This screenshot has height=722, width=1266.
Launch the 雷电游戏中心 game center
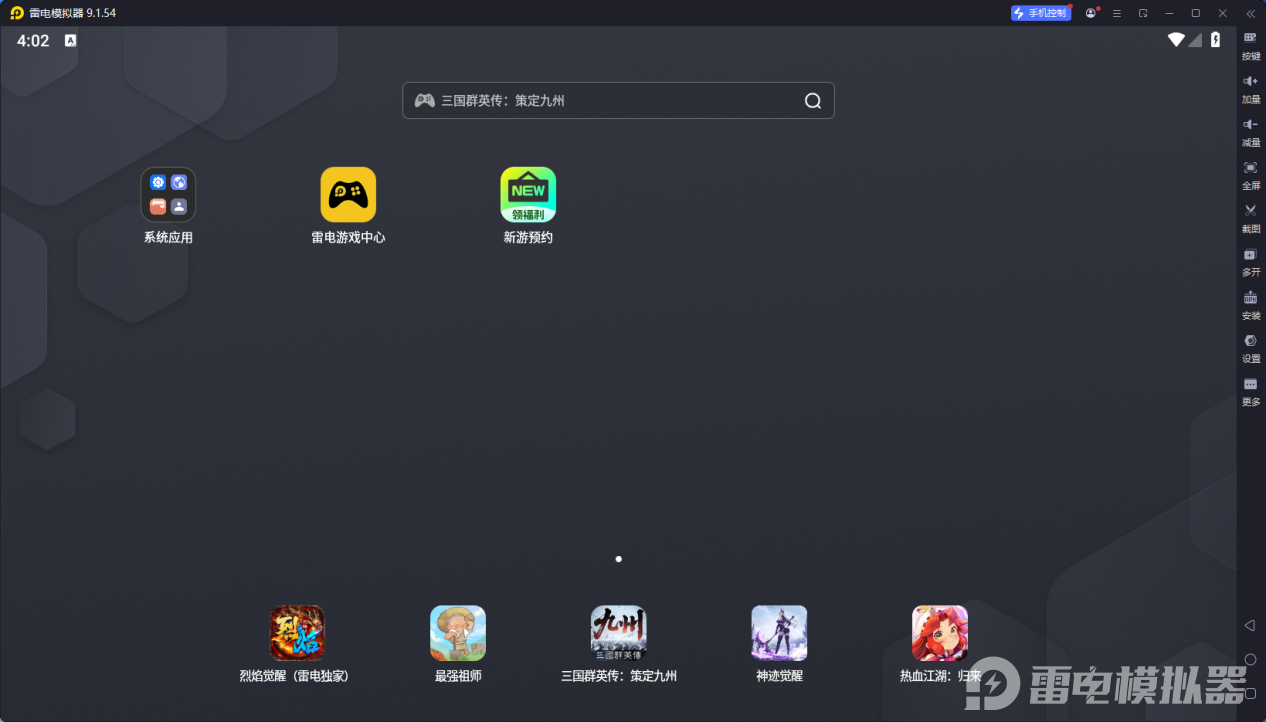pyautogui.click(x=348, y=195)
